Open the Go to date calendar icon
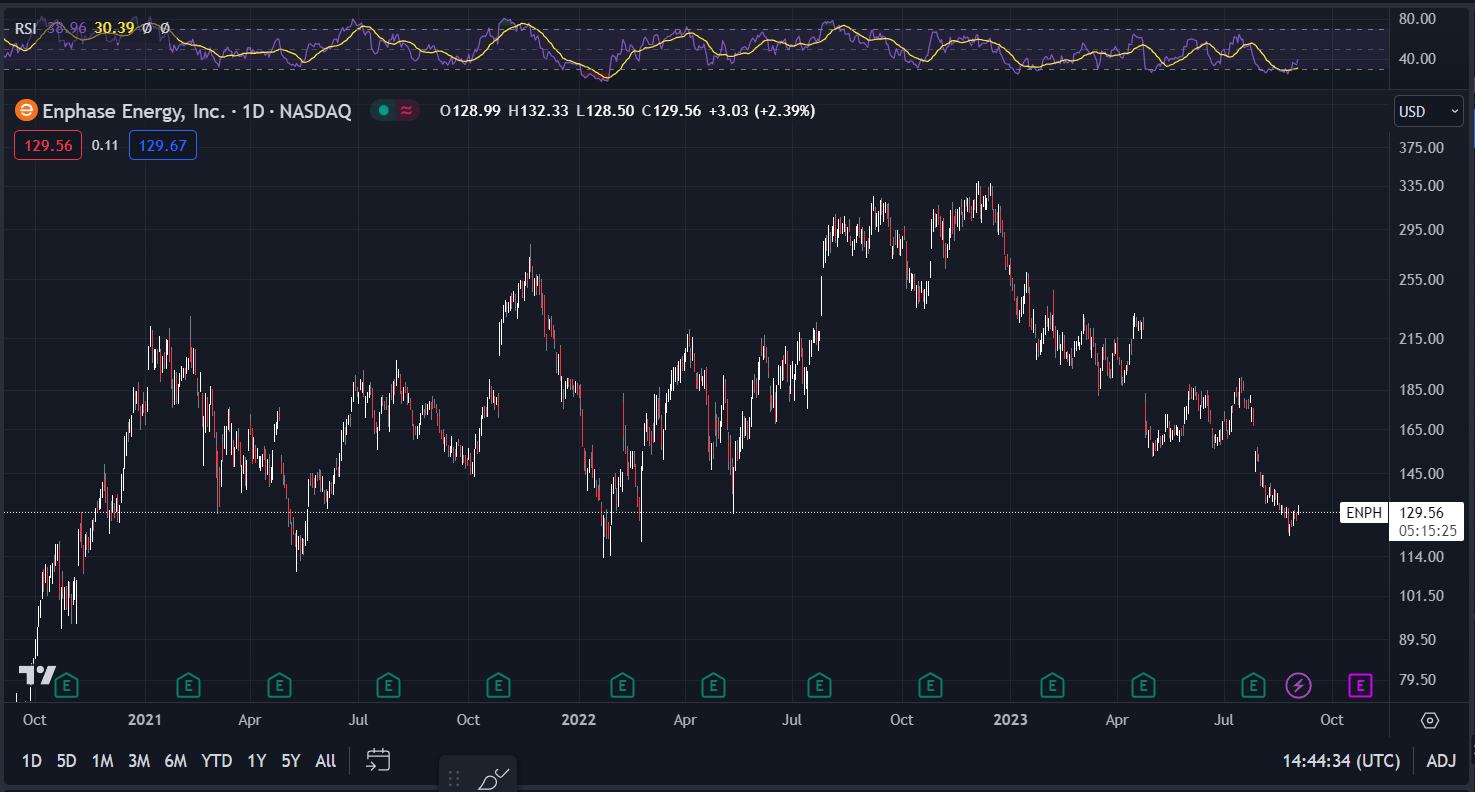 click(378, 761)
